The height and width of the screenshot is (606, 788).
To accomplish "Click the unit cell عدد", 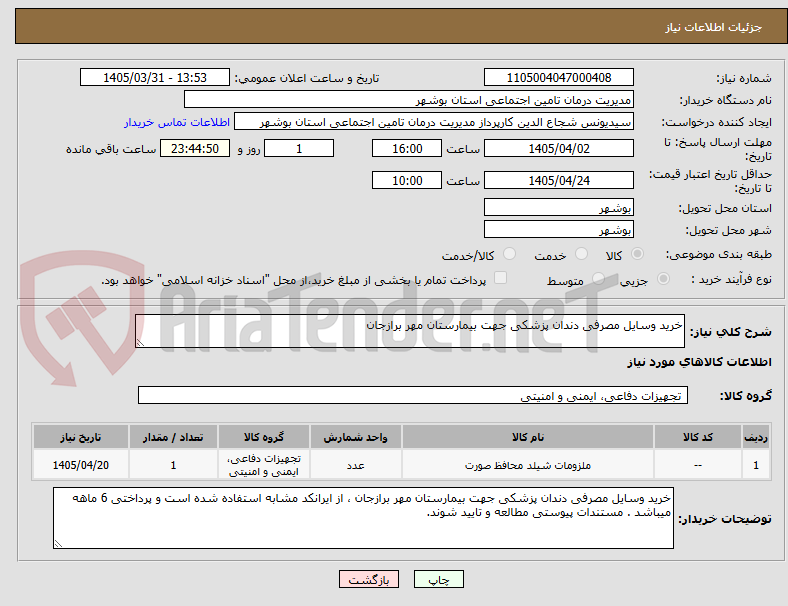I will point(355,465).
